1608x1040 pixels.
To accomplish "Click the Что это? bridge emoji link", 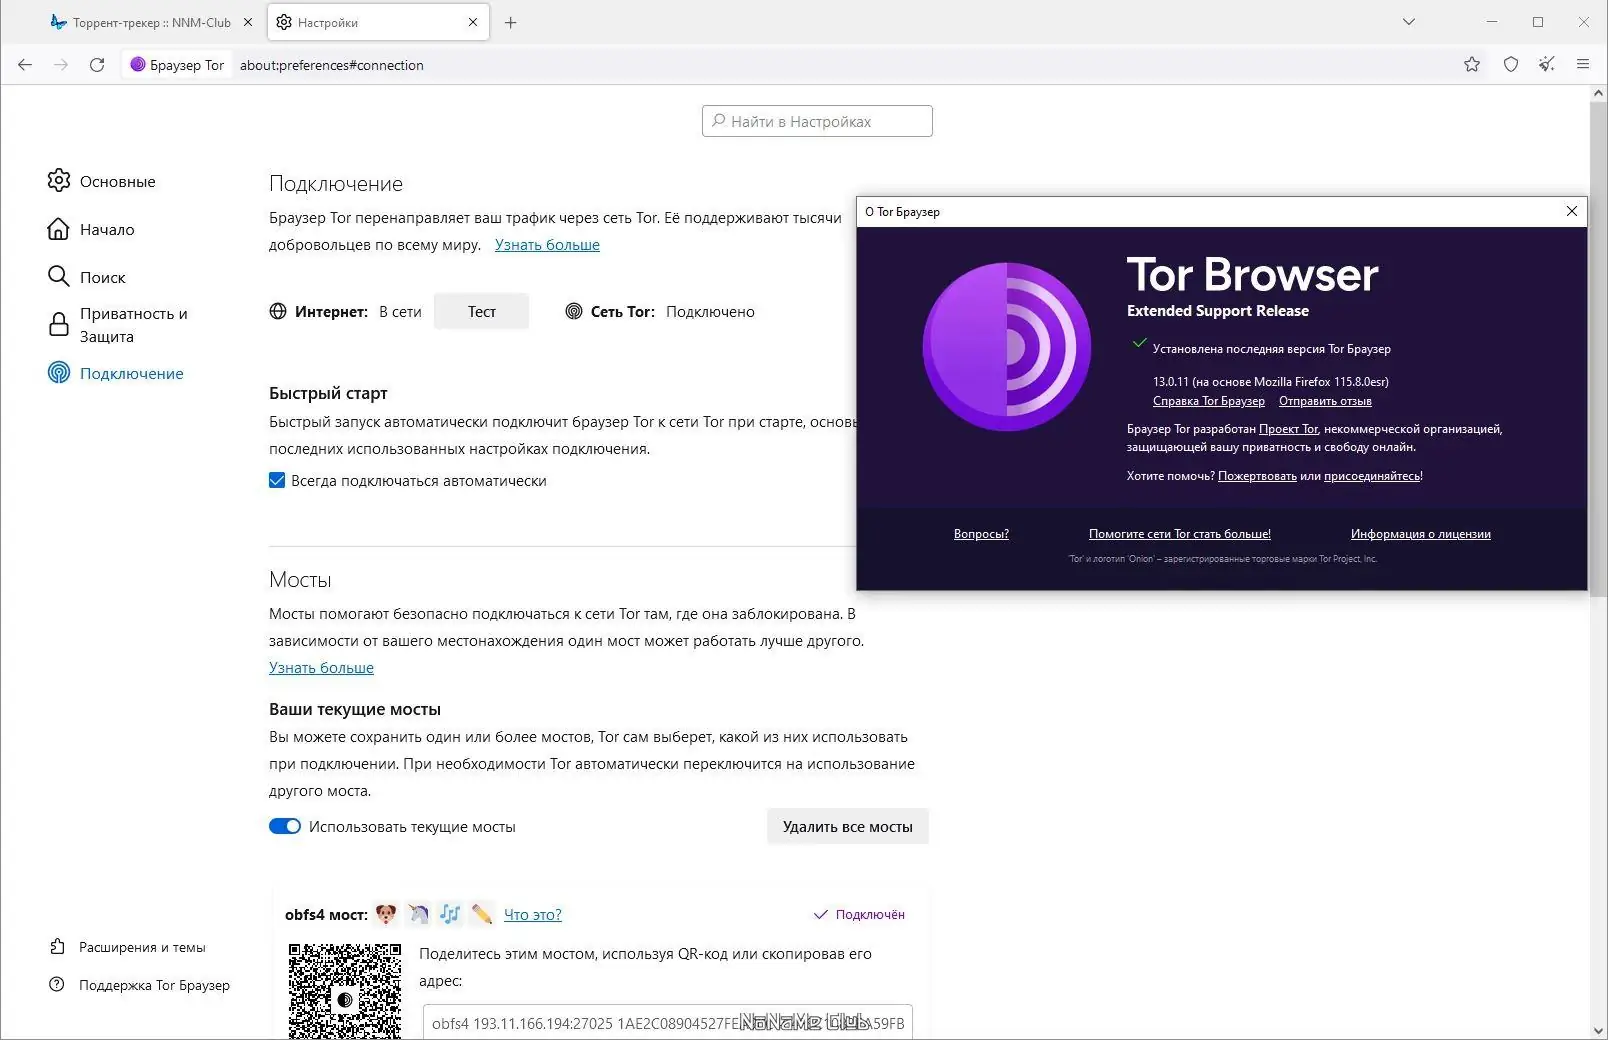I will (533, 915).
